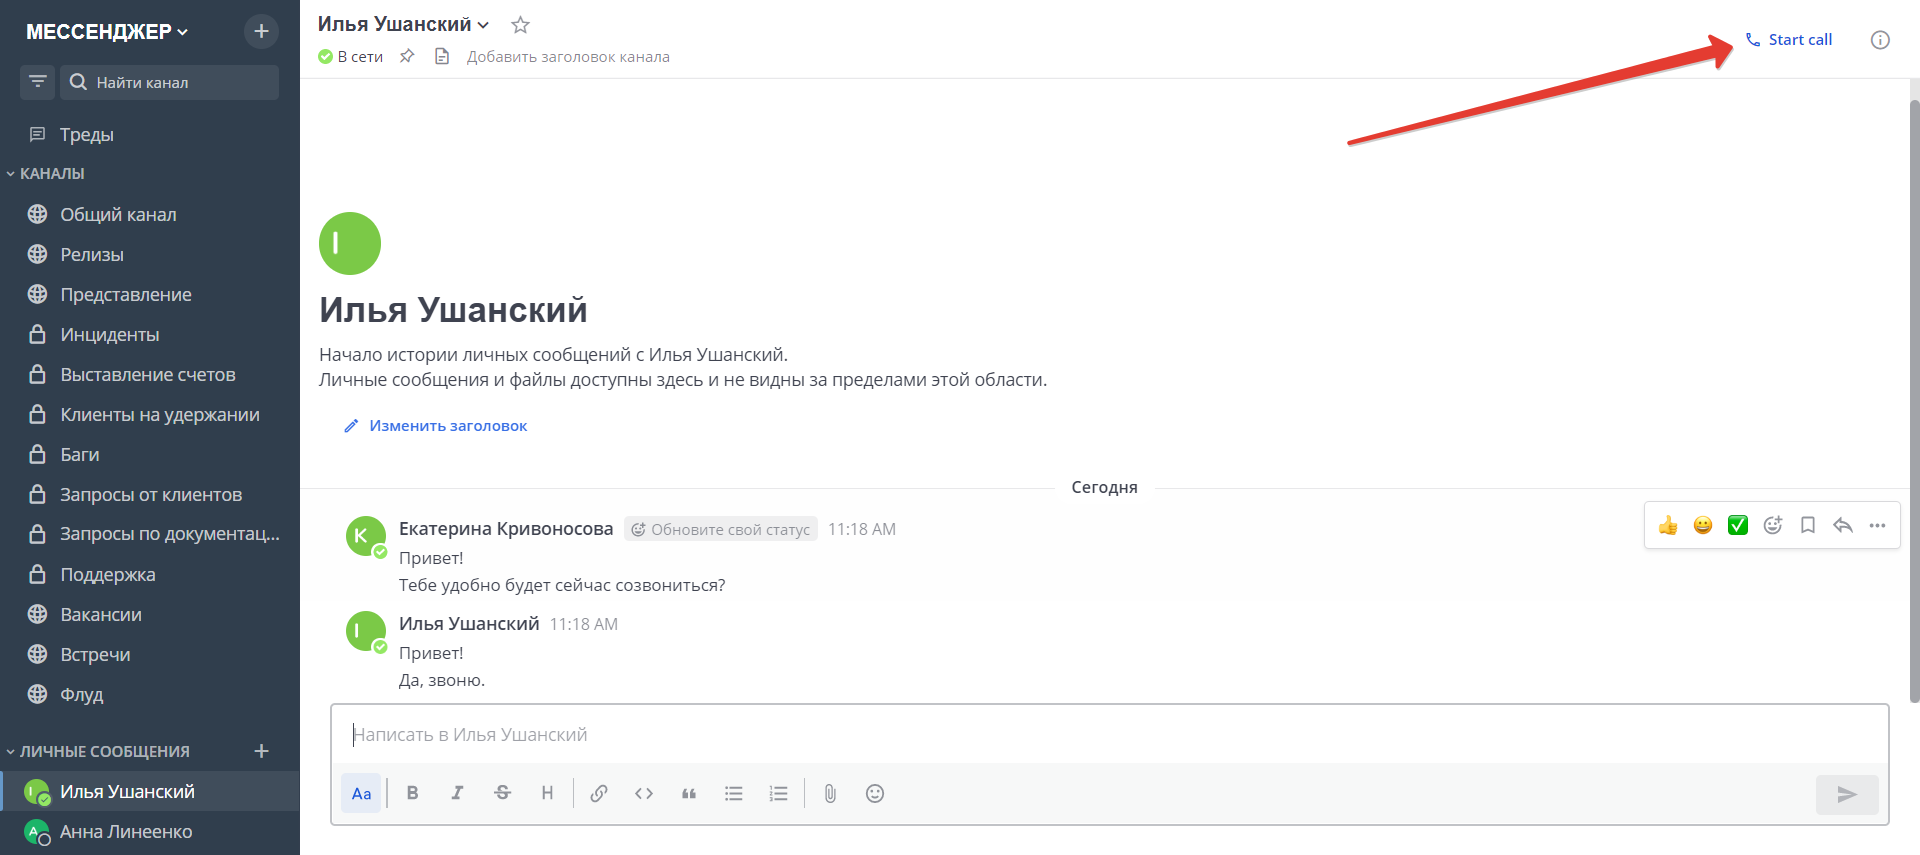React with grinning face emoji
The image size is (1920, 855).
pos(1703,526)
